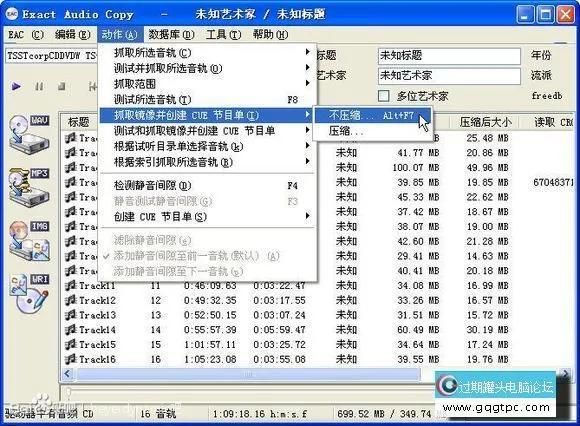The width and height of the screenshot is (580, 426).
Task: Click the IMG copy image icon
Action: pos(29,240)
